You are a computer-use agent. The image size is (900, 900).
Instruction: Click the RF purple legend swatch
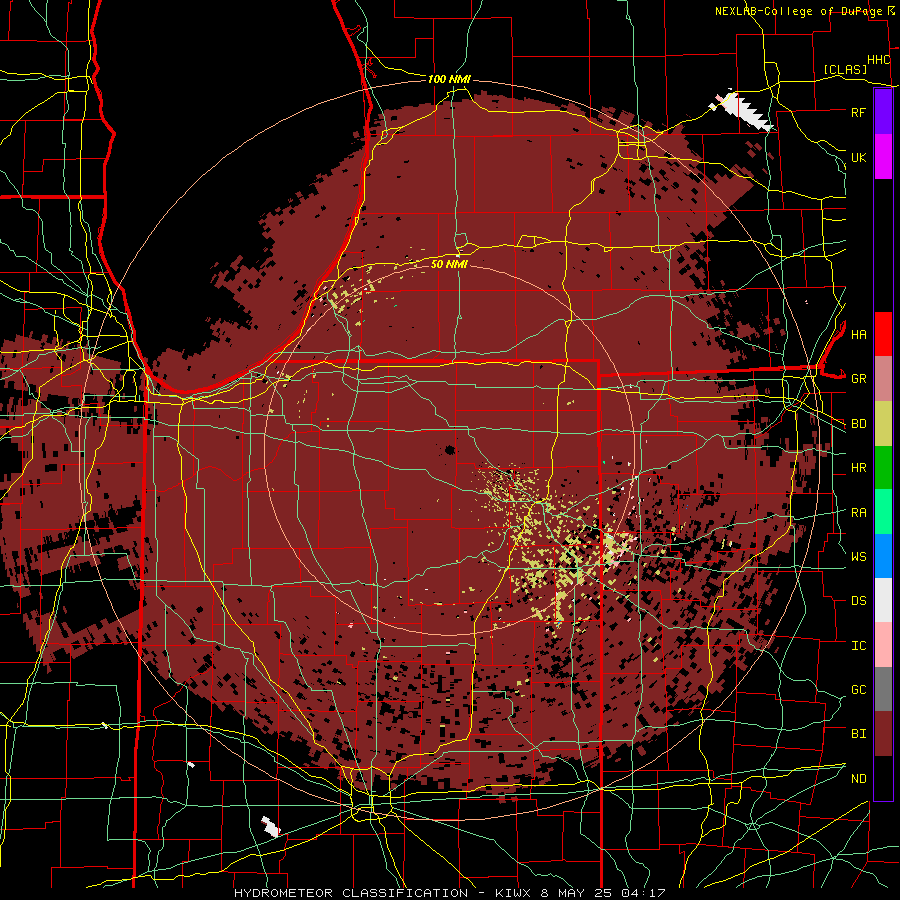(x=883, y=112)
